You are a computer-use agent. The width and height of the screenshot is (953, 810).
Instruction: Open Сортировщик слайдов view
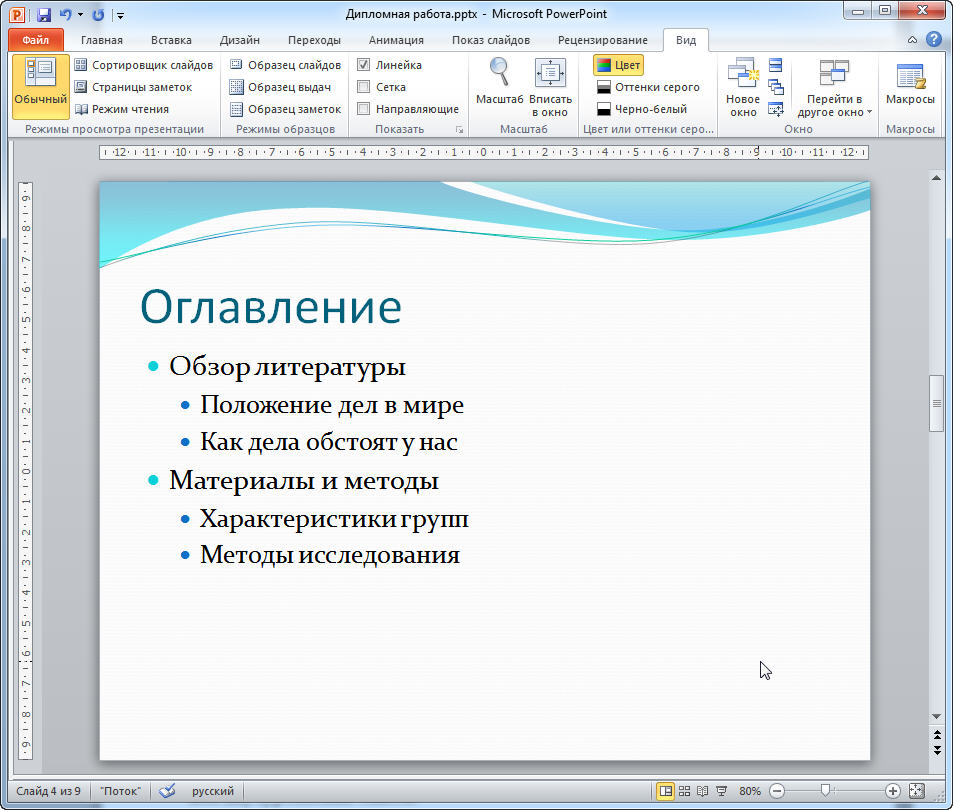143,65
